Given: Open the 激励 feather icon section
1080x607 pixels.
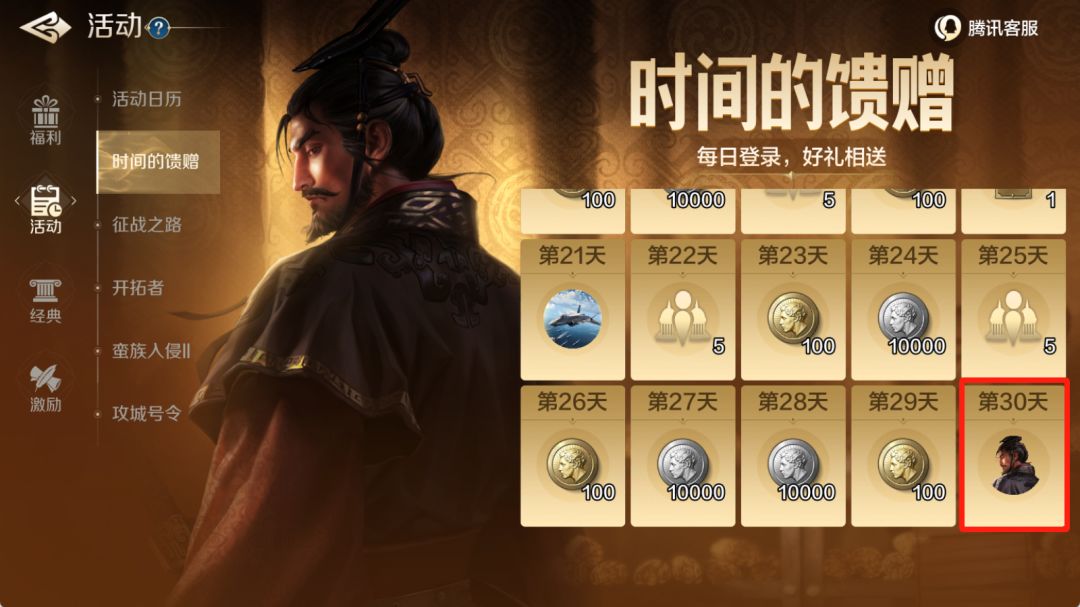Looking at the screenshot, I should (x=45, y=388).
